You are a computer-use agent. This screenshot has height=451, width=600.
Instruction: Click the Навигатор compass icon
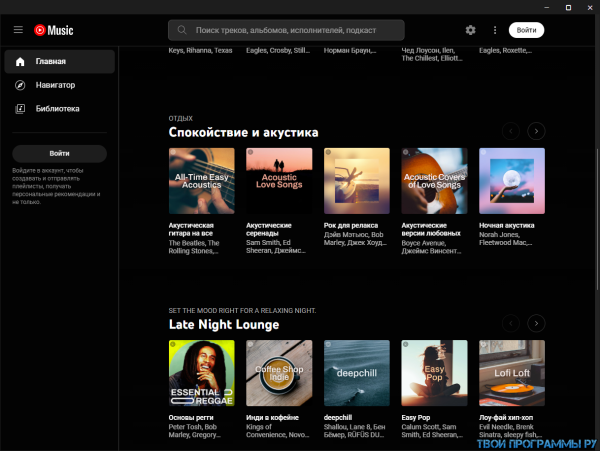[x=20, y=85]
